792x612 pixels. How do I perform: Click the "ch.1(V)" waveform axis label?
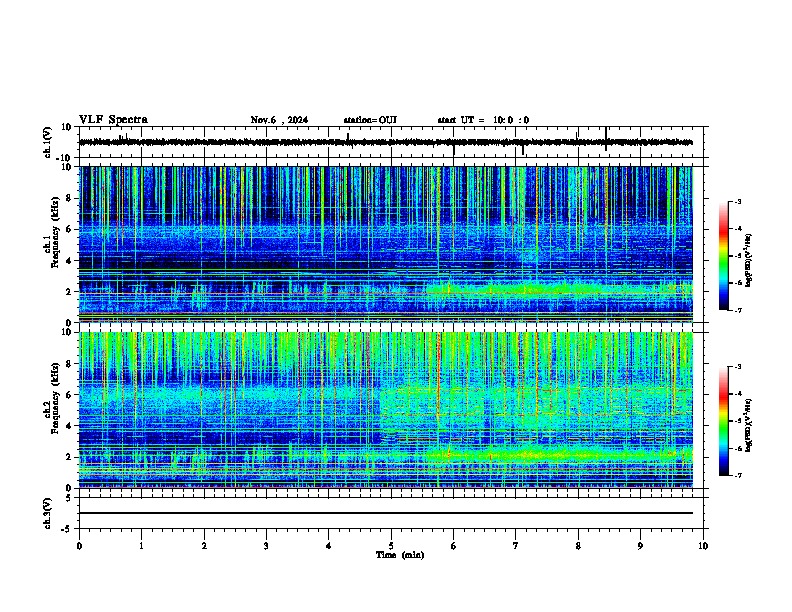[48, 142]
